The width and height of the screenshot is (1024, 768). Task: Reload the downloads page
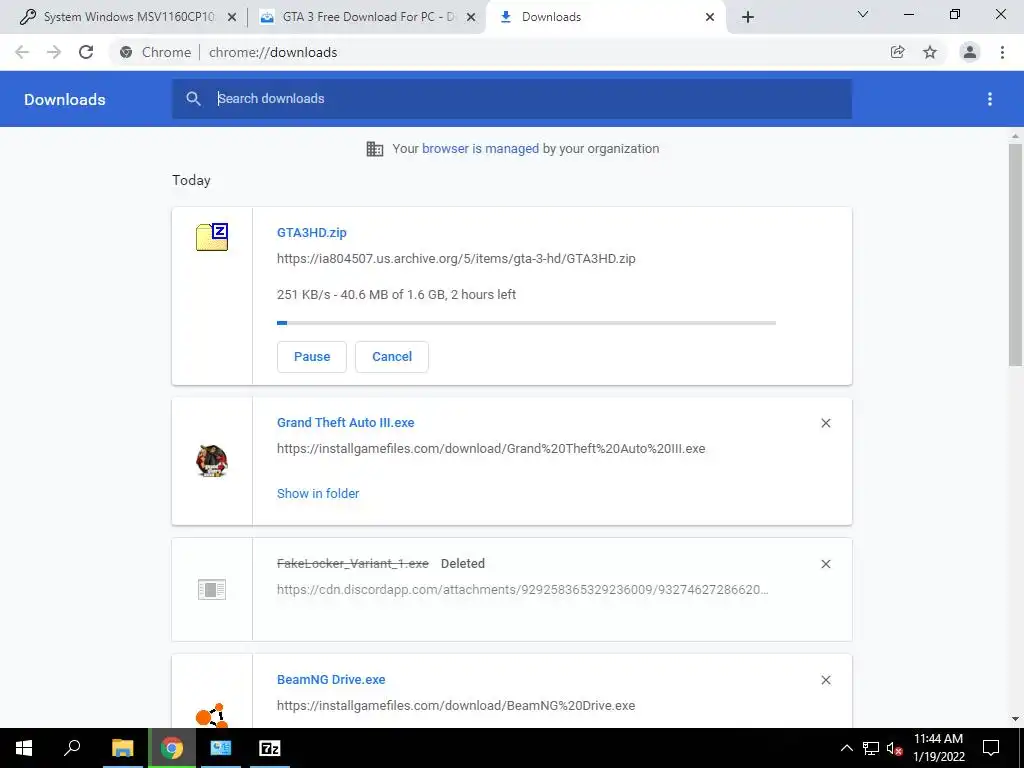pyautogui.click(x=86, y=52)
